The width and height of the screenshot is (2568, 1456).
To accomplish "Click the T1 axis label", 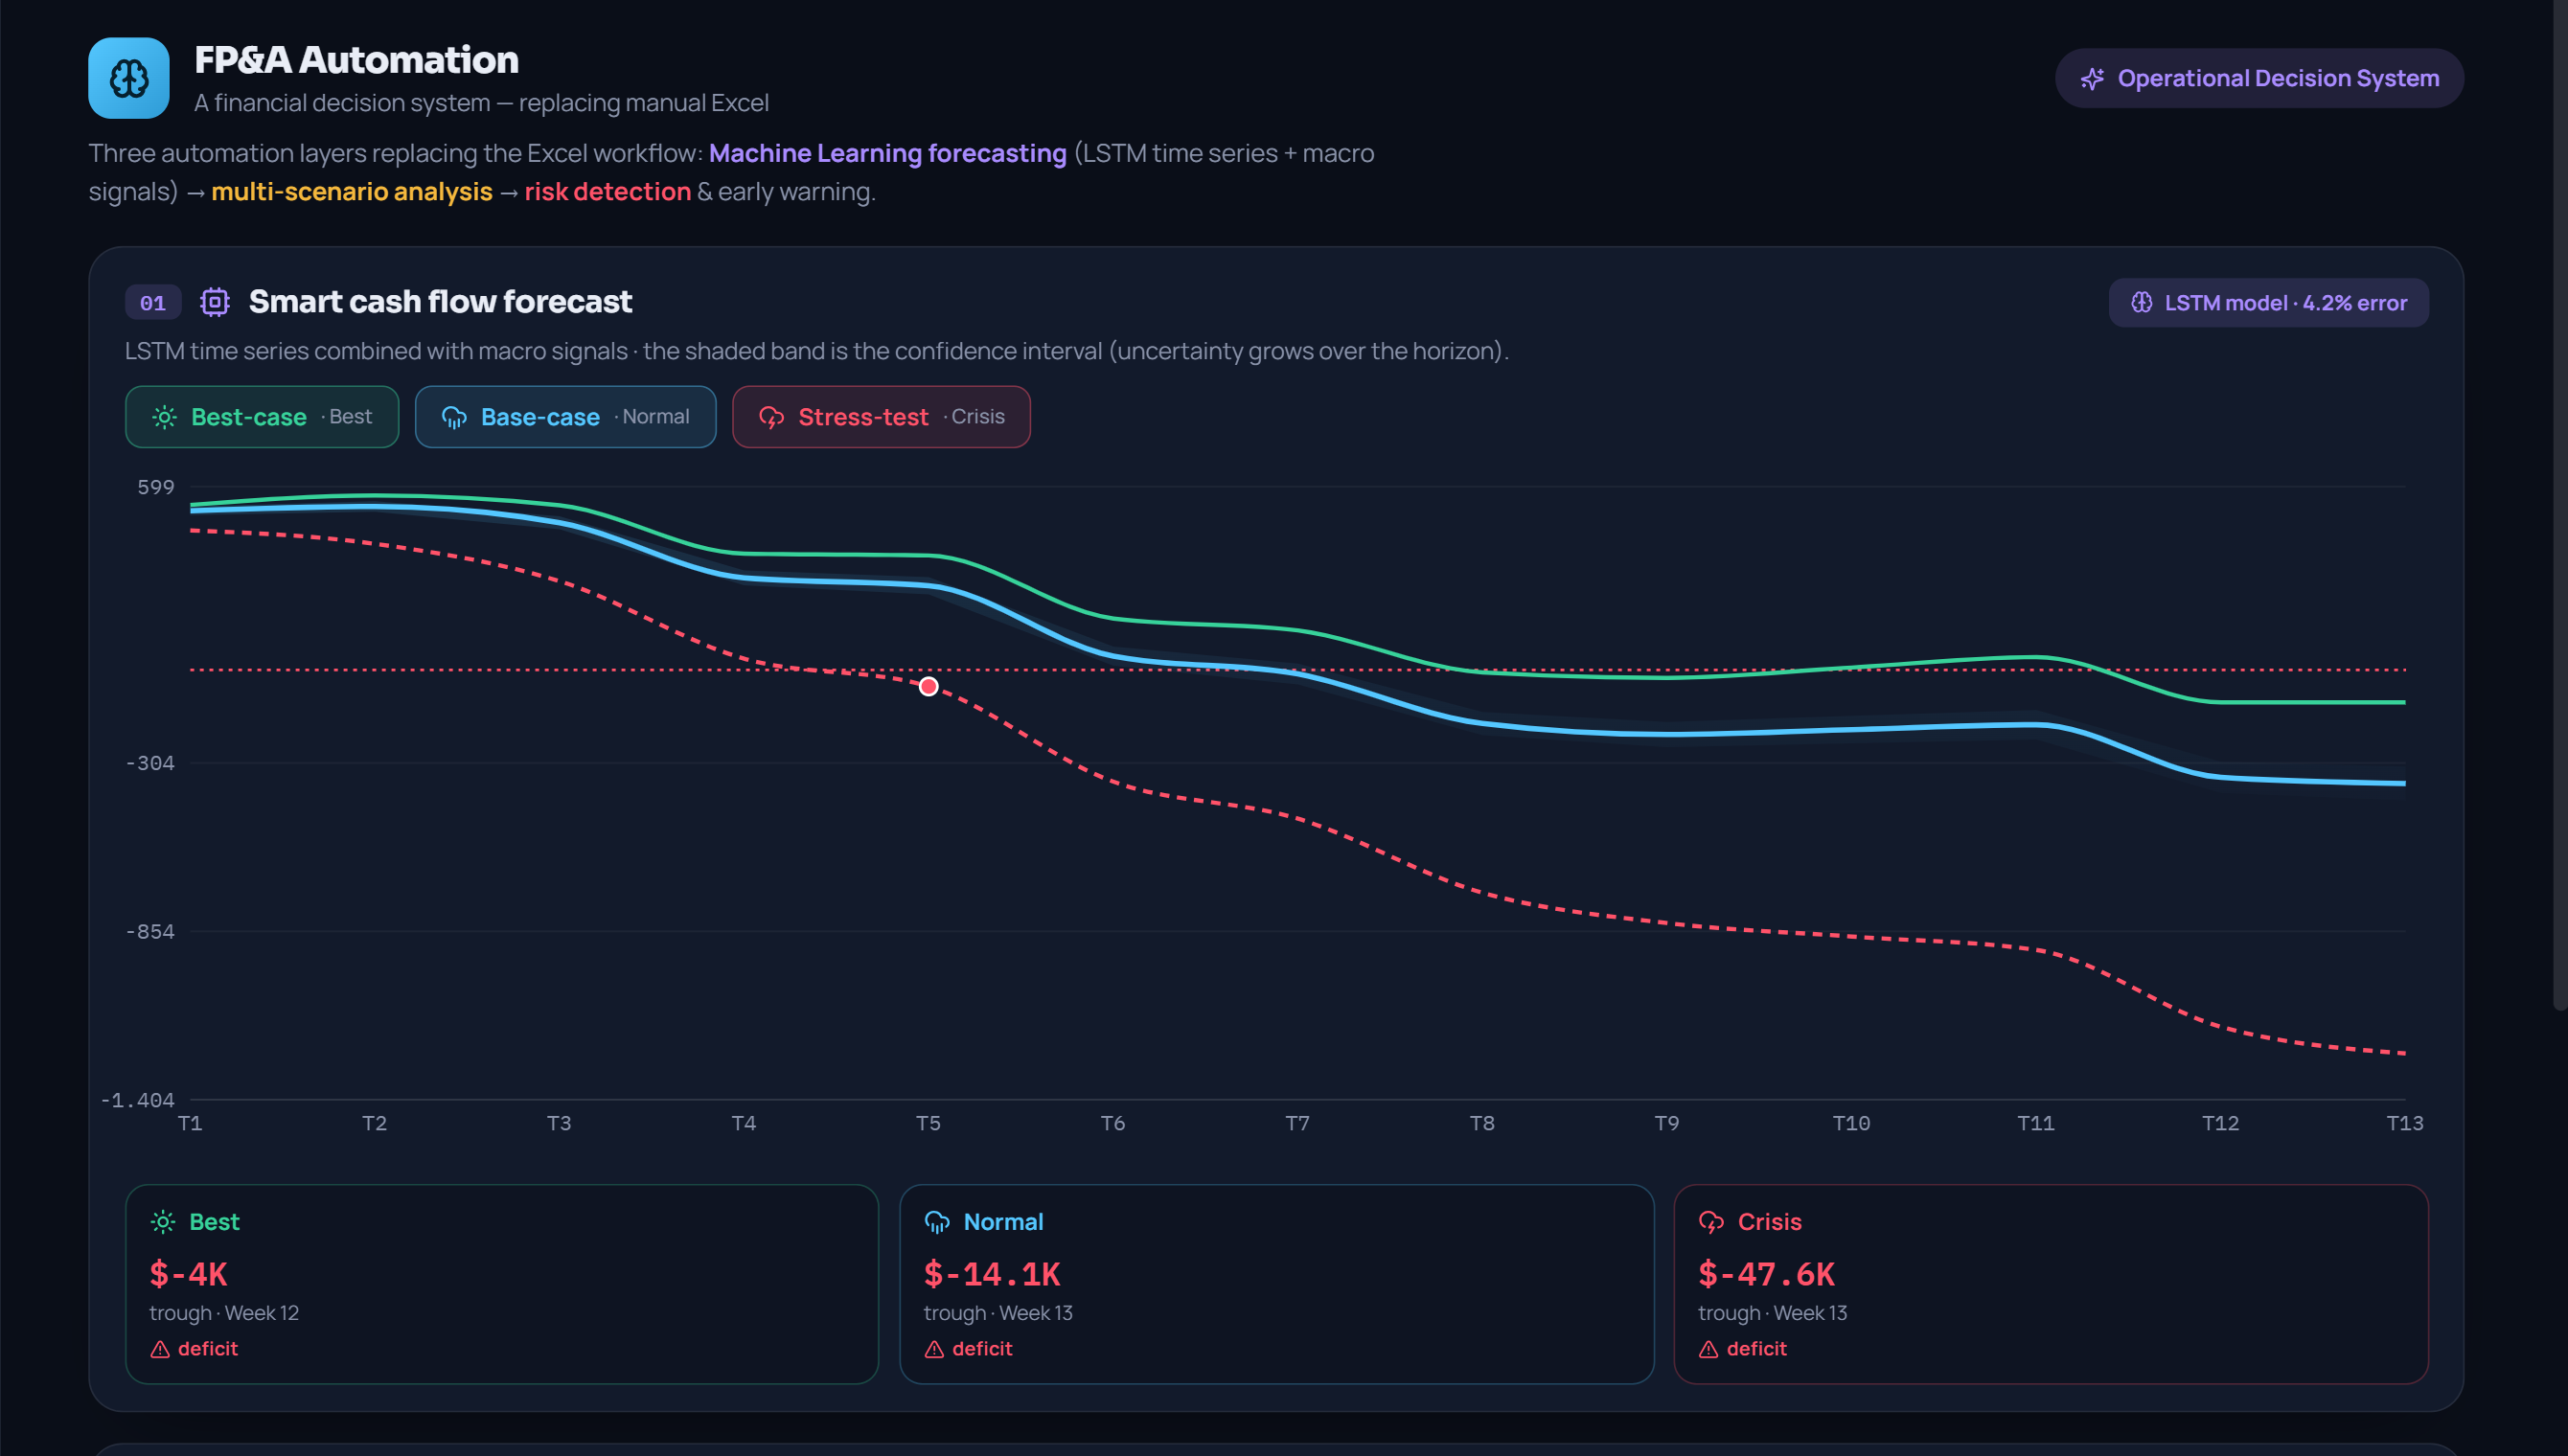I will 190,1123.
